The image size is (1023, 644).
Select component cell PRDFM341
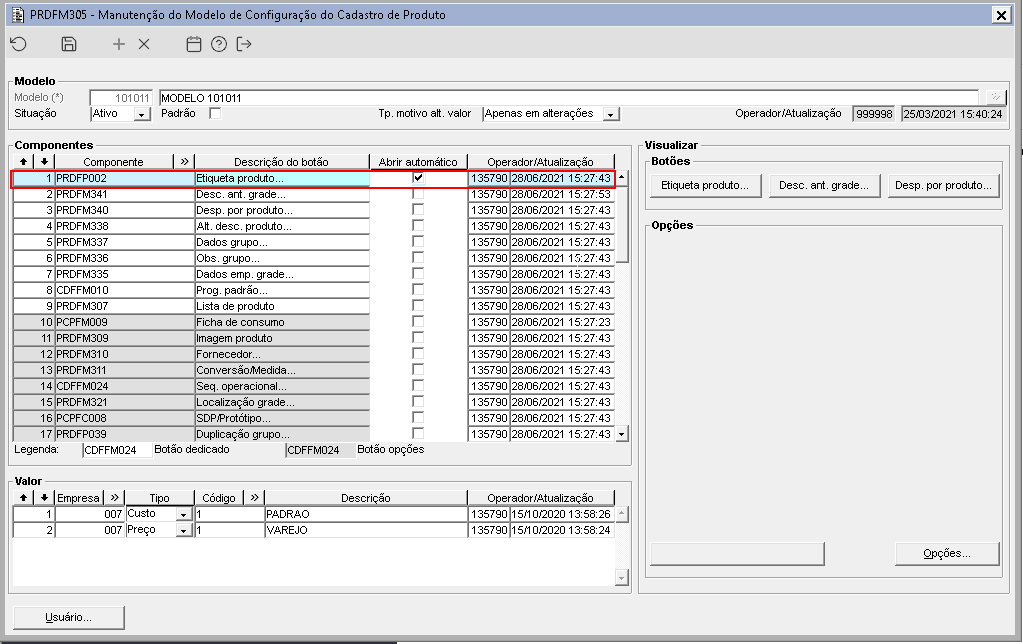click(124, 194)
